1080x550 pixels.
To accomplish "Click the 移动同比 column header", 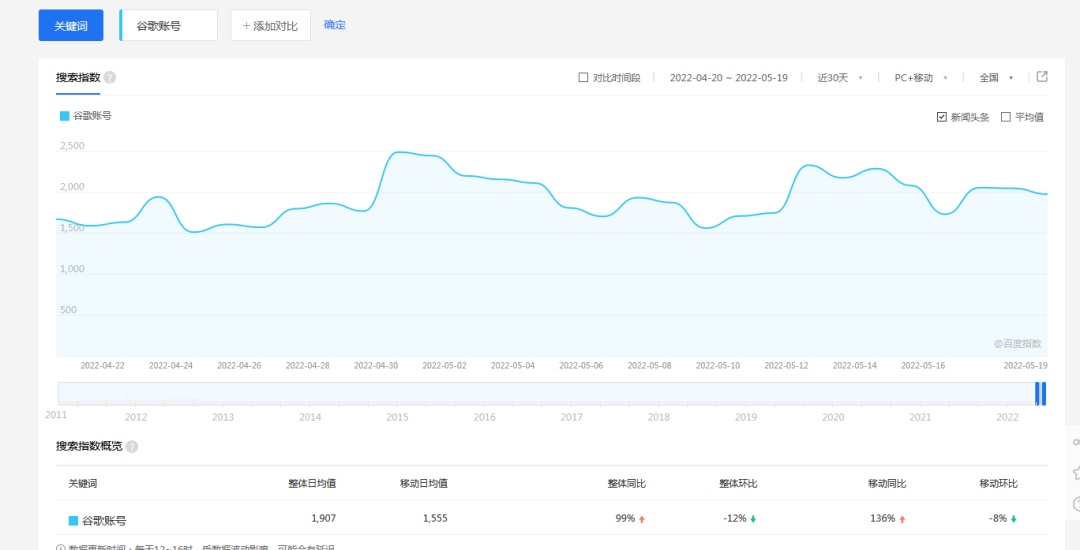I will (x=887, y=483).
